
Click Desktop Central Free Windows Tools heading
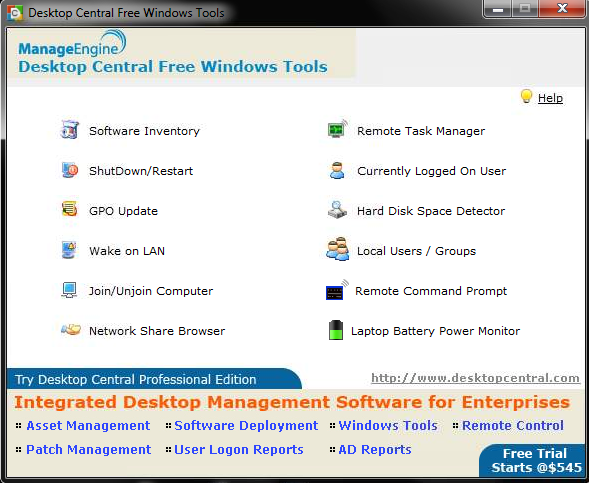(x=173, y=67)
